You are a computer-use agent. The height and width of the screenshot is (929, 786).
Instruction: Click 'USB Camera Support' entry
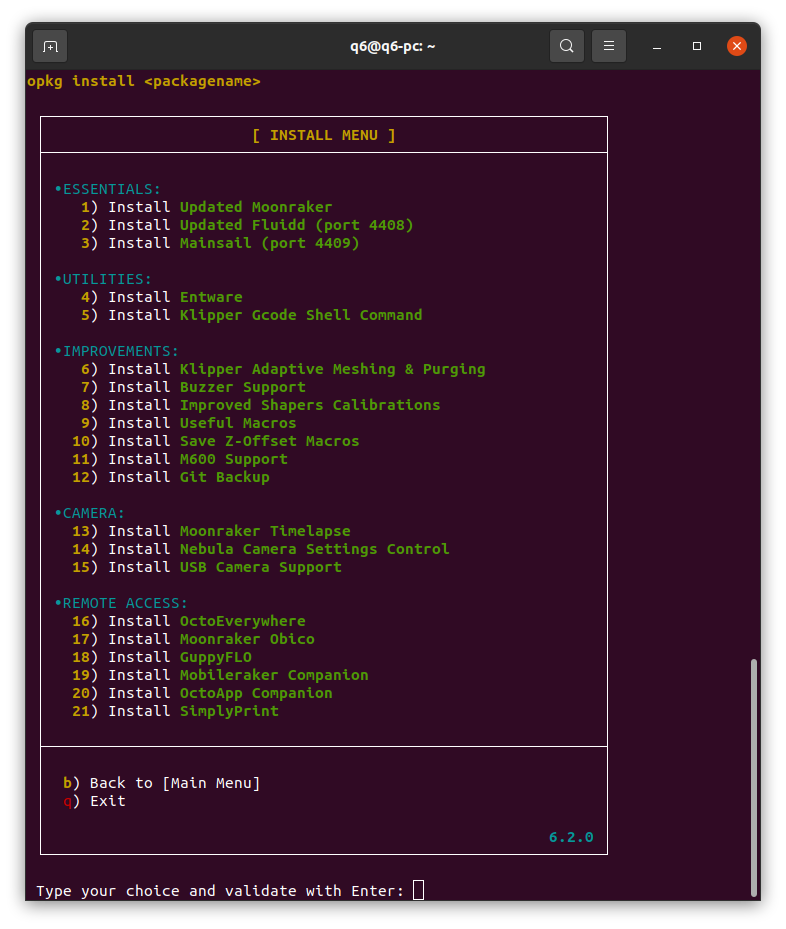(261, 568)
